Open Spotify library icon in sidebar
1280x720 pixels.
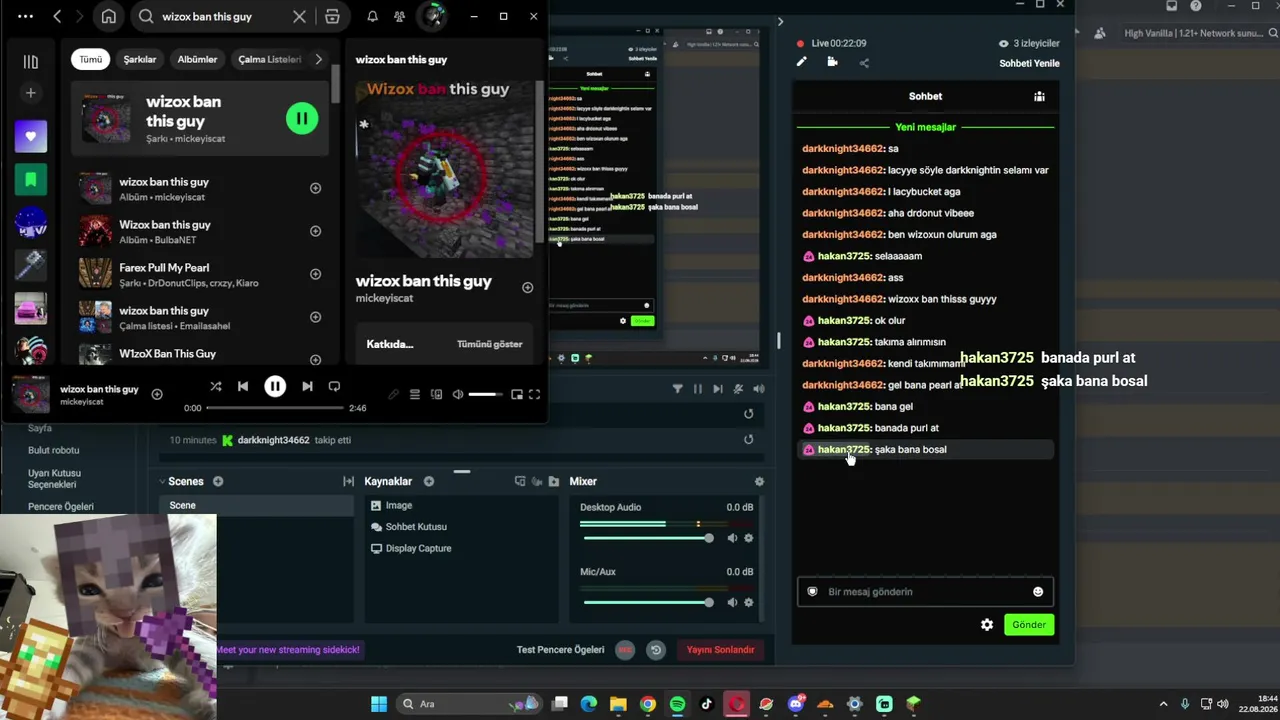[x=31, y=62]
